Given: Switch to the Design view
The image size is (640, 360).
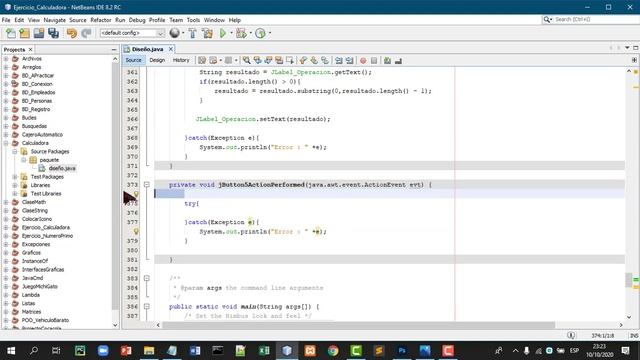Looking at the screenshot, I should 157,60.
